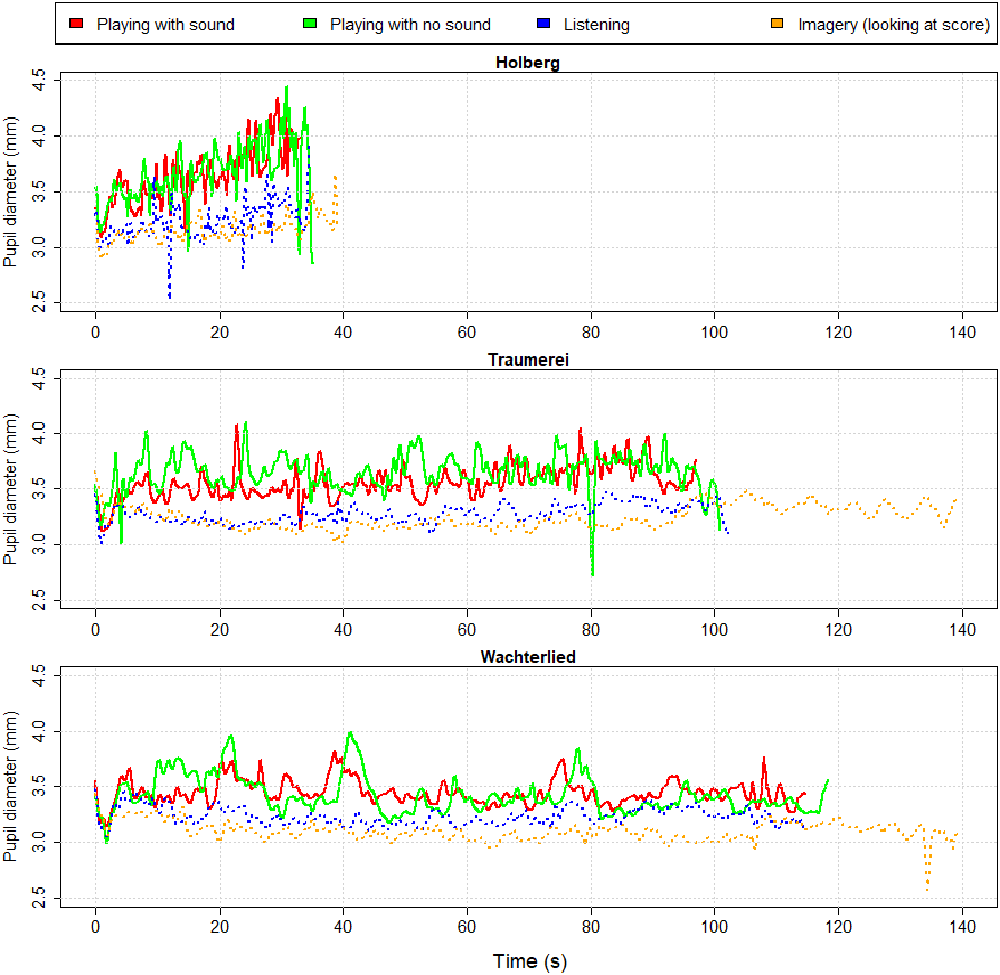This screenshot has width=1000, height=975.
Task: Click the Holberg 'Pupil diameter (mm)' axis label
Action: pyautogui.click(x=11, y=191)
